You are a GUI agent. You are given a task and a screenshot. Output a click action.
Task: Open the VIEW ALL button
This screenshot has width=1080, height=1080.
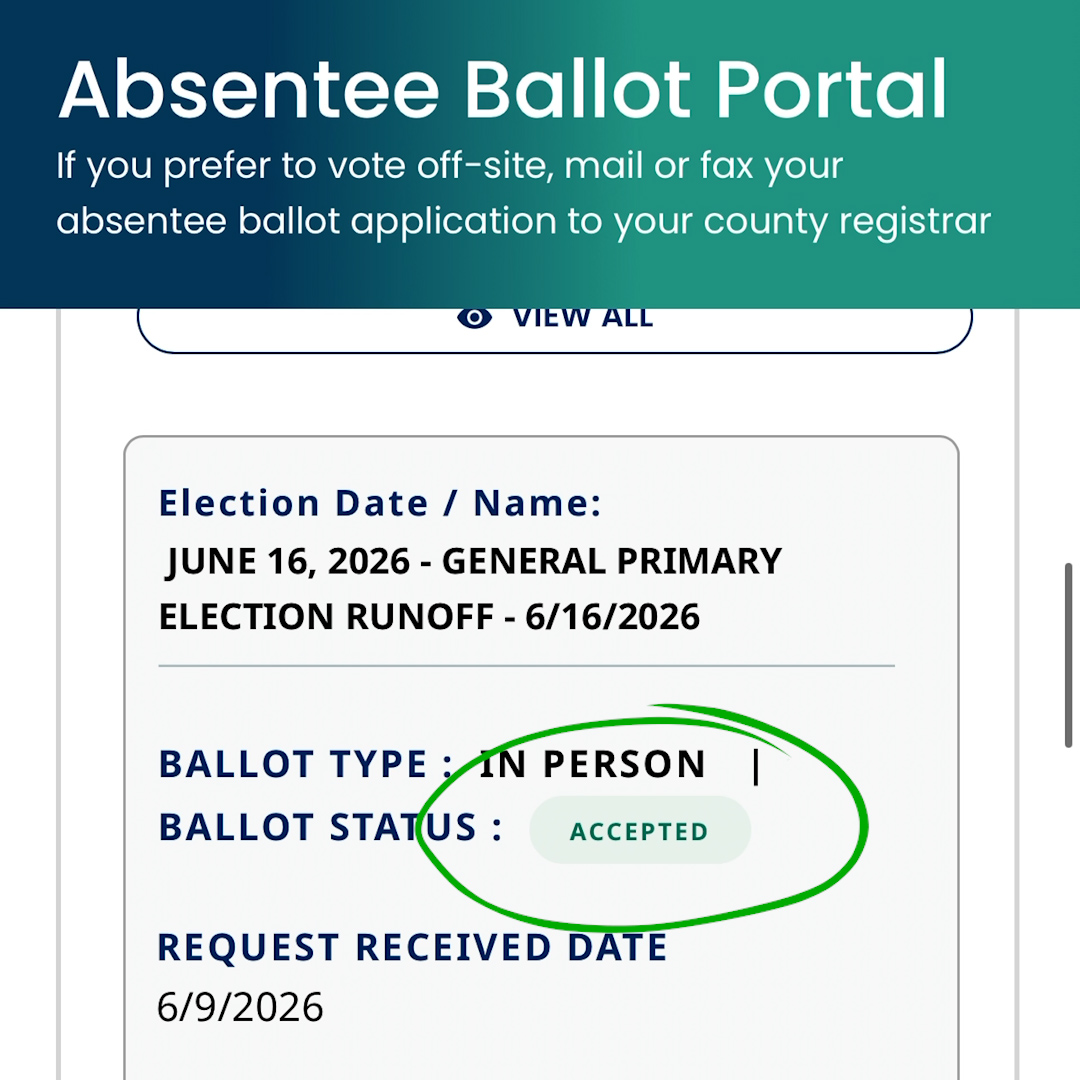pos(554,331)
